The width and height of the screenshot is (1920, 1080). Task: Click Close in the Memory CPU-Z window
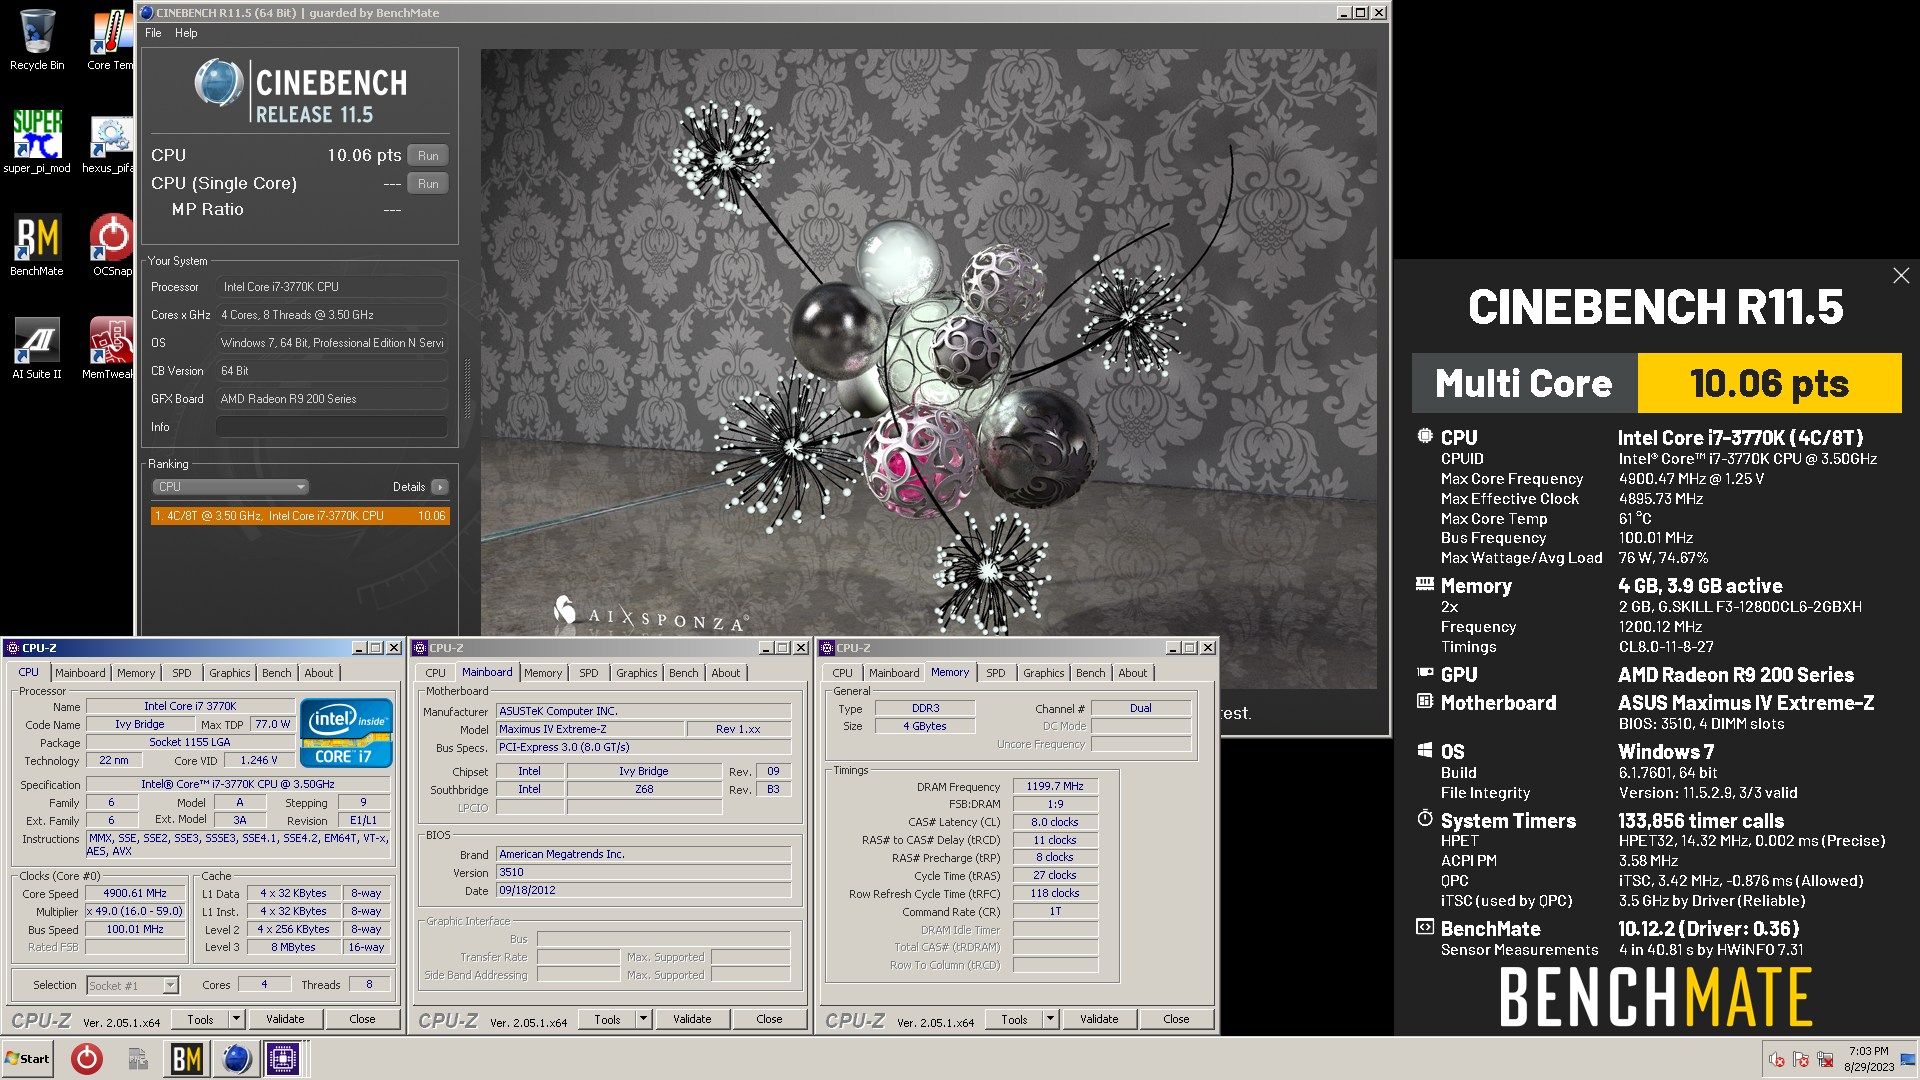click(1176, 1019)
